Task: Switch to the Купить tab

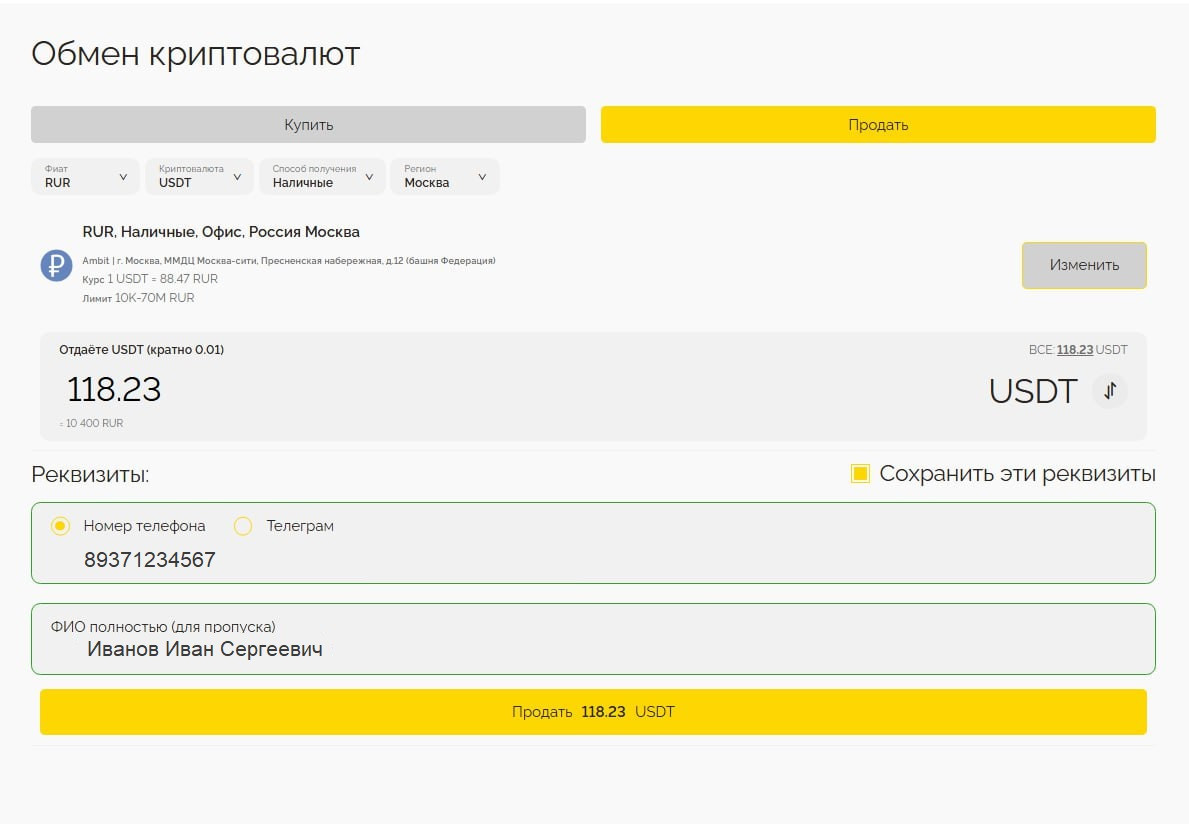Action: [x=308, y=125]
